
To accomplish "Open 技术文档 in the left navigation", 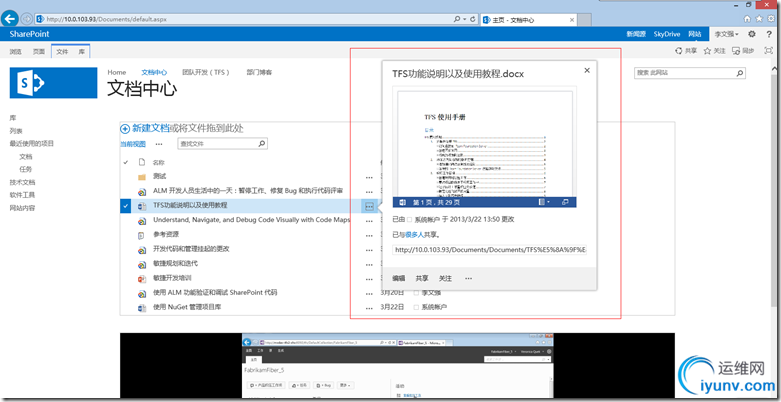I will [22, 182].
